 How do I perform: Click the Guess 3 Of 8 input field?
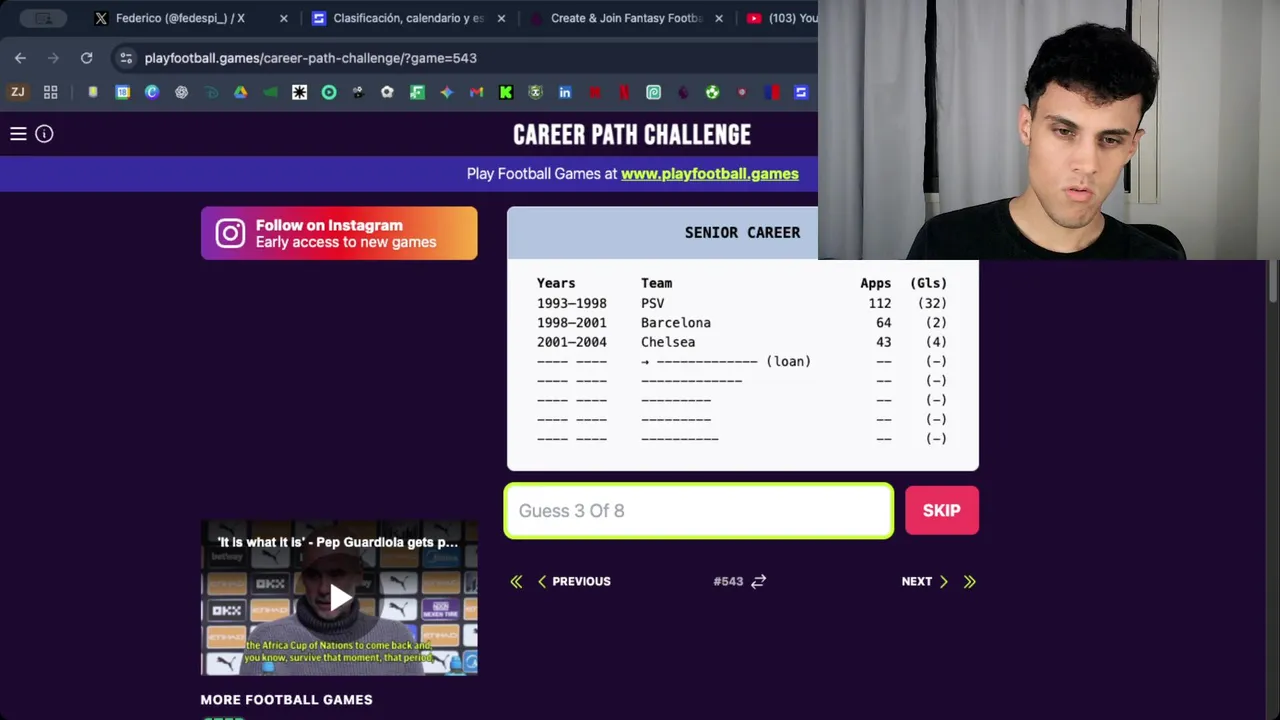click(x=699, y=510)
